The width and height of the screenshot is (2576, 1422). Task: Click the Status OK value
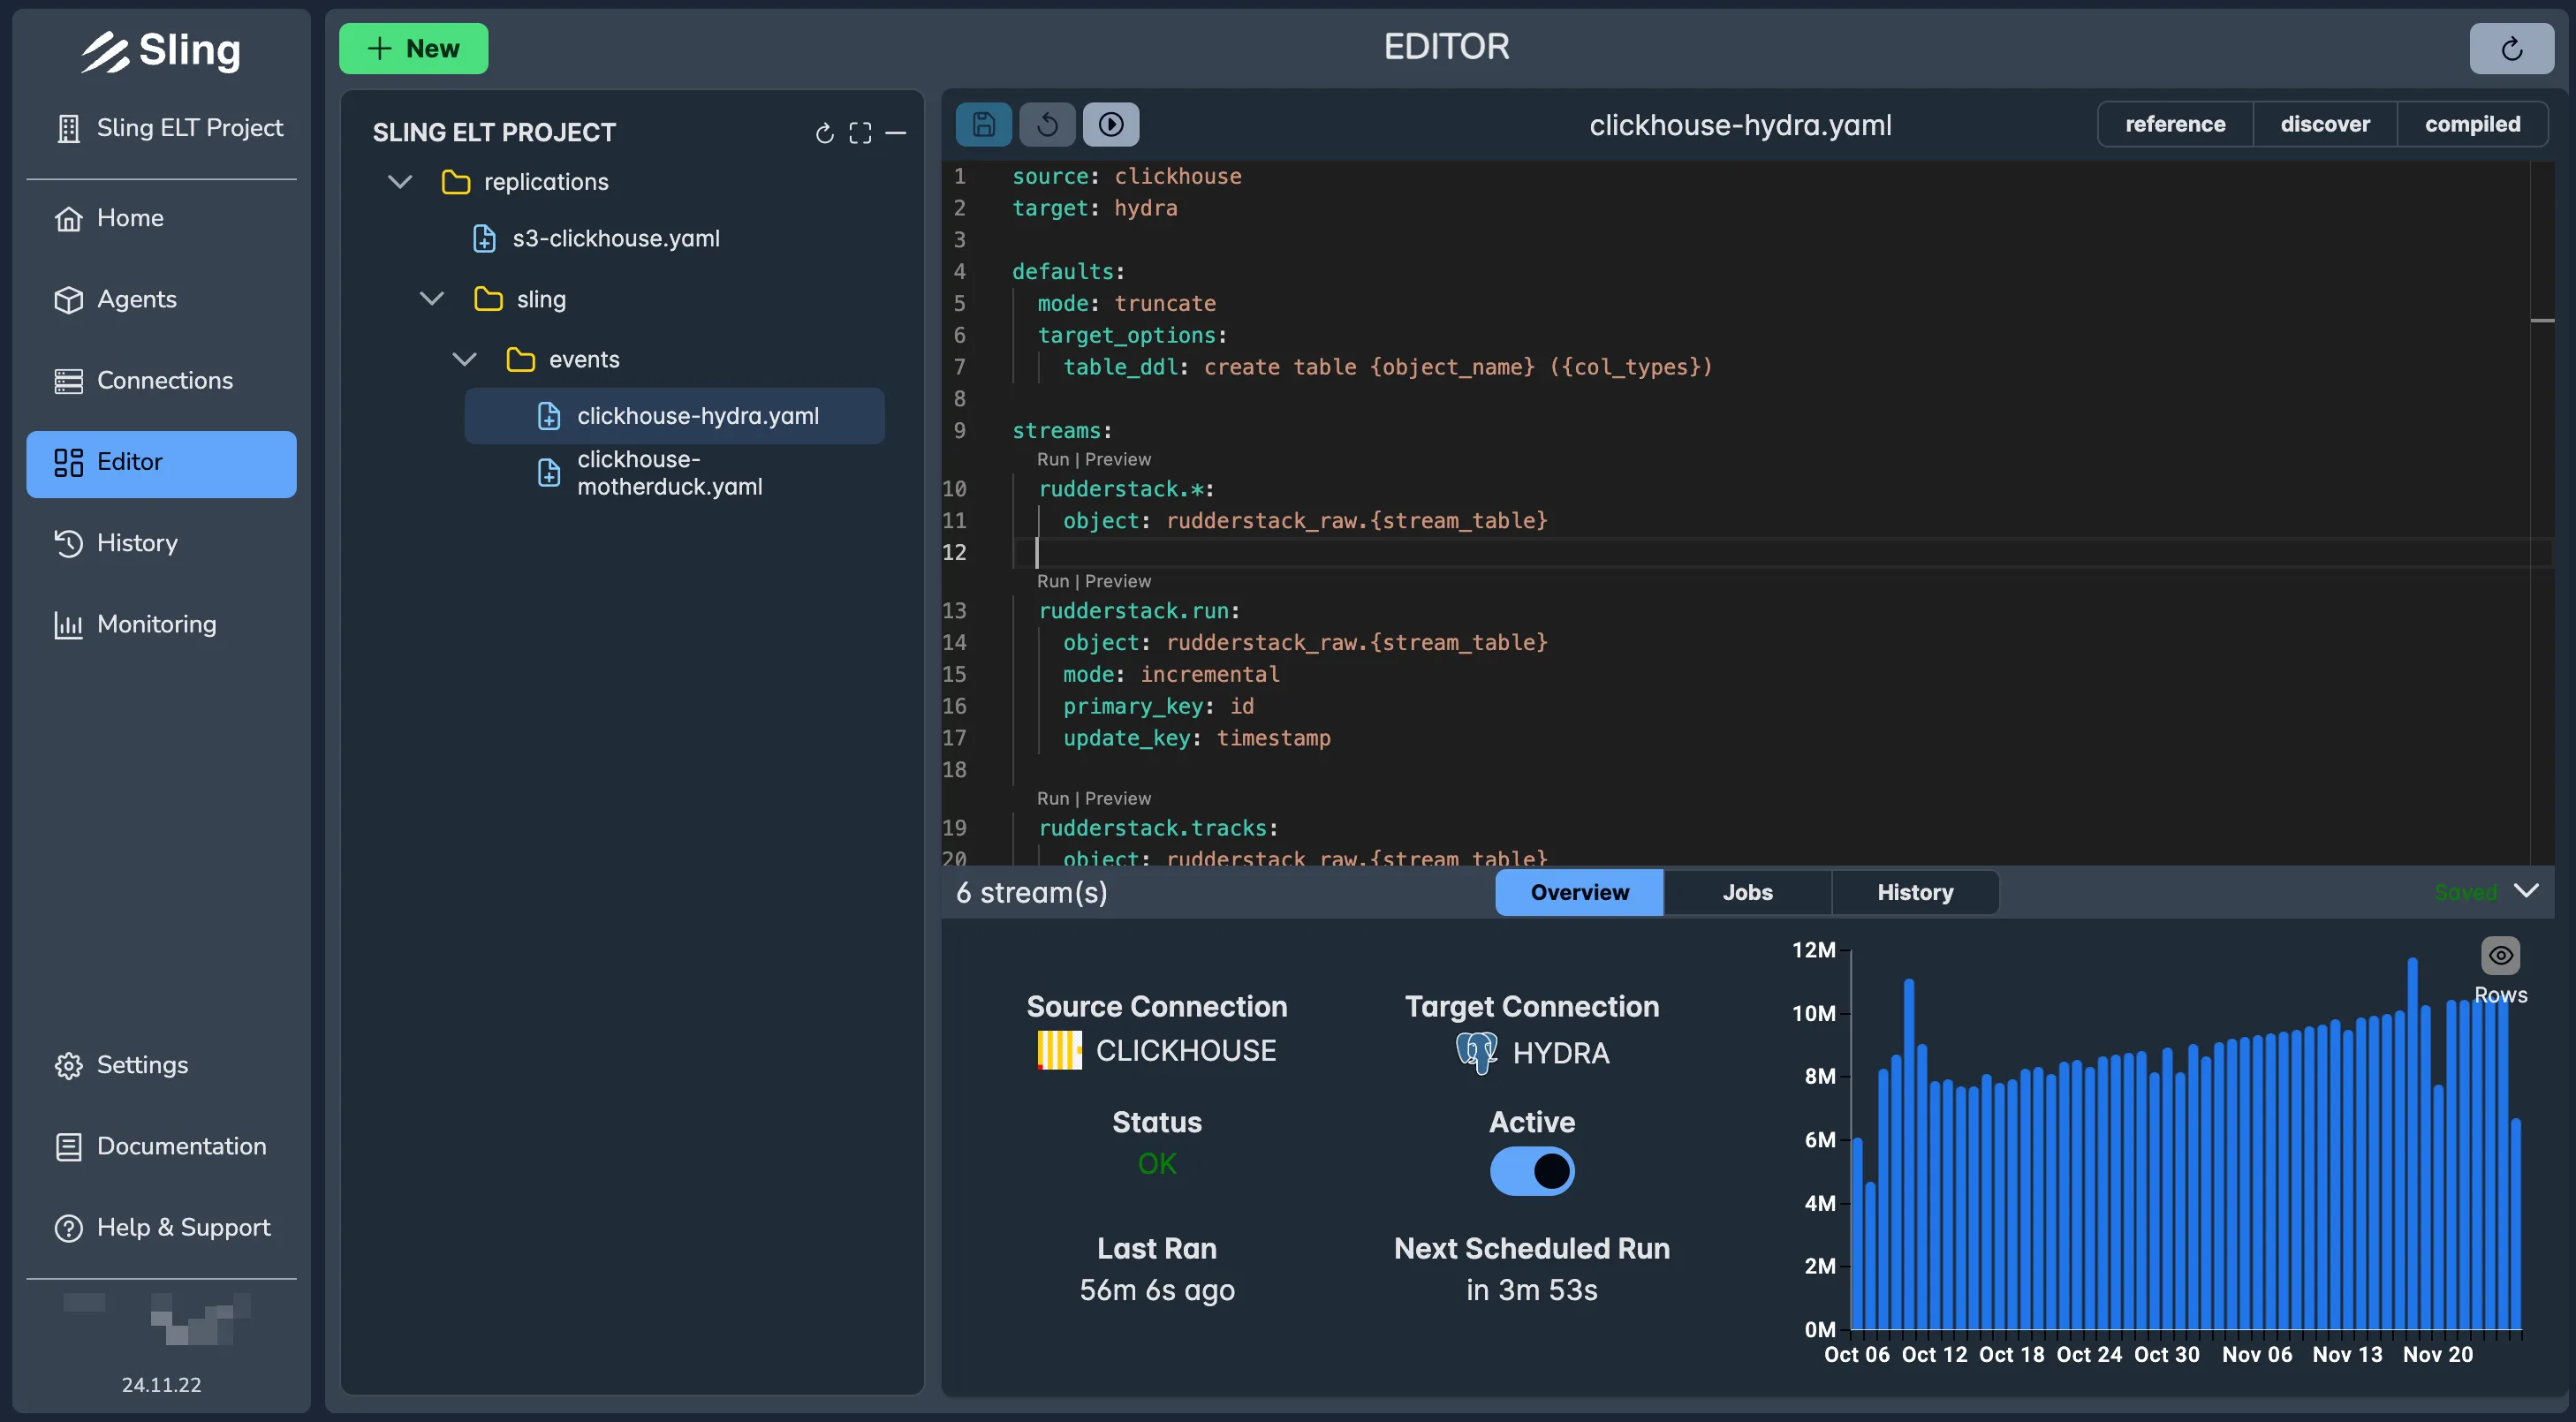(1157, 1164)
